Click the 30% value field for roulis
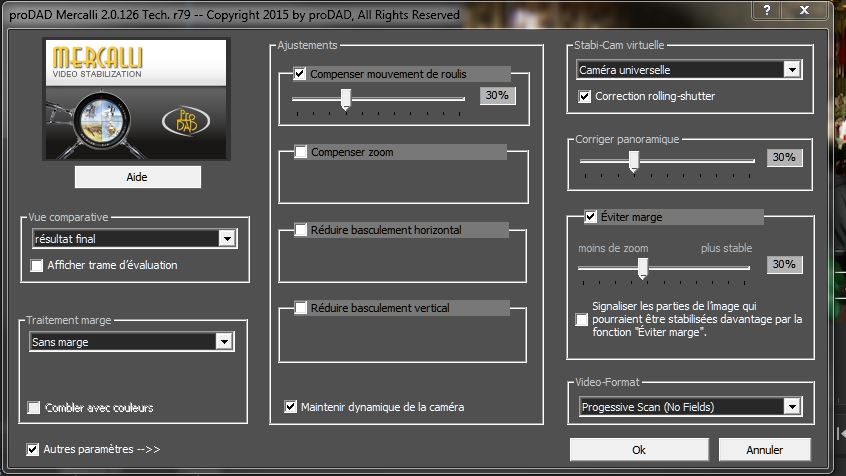Viewport: 846px width, 476px height. 497,96
